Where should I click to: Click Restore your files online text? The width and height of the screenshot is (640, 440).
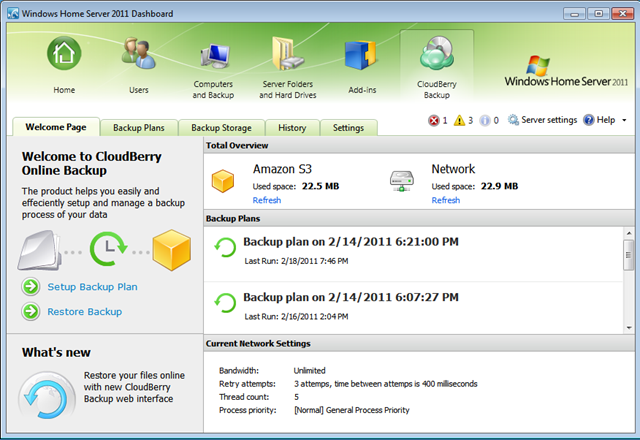click(x=134, y=387)
